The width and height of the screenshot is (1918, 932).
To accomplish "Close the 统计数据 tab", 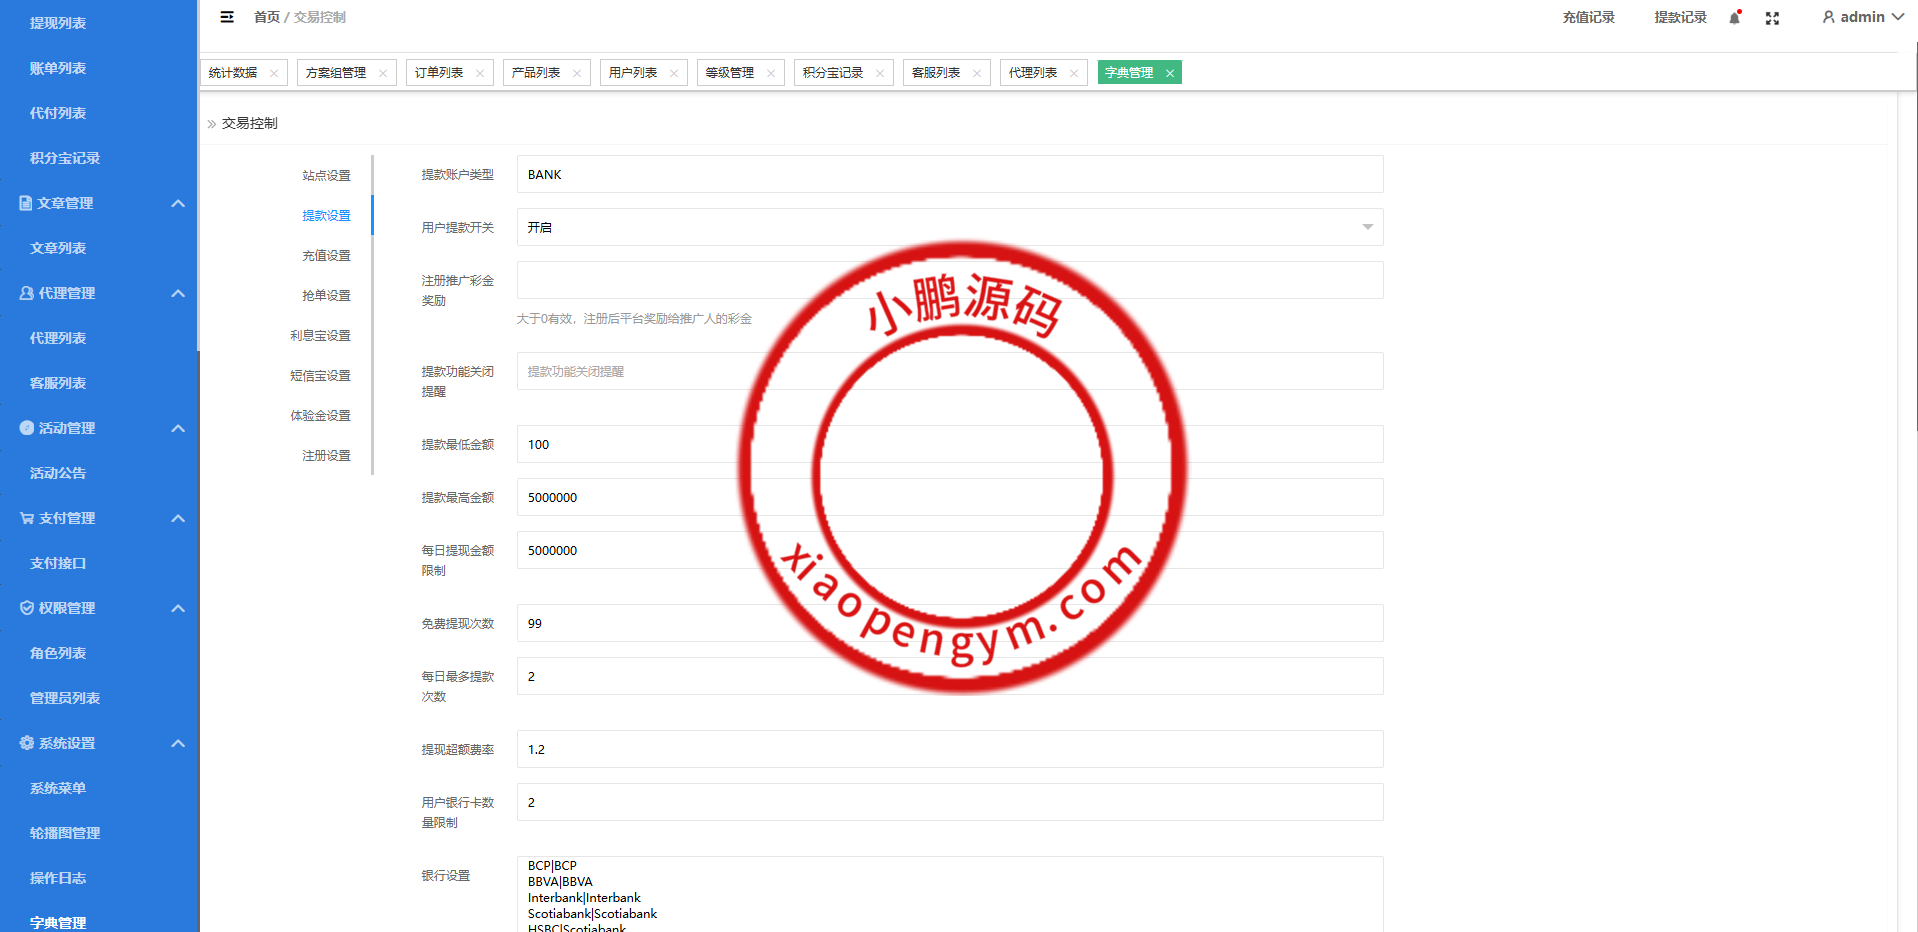I will (274, 73).
